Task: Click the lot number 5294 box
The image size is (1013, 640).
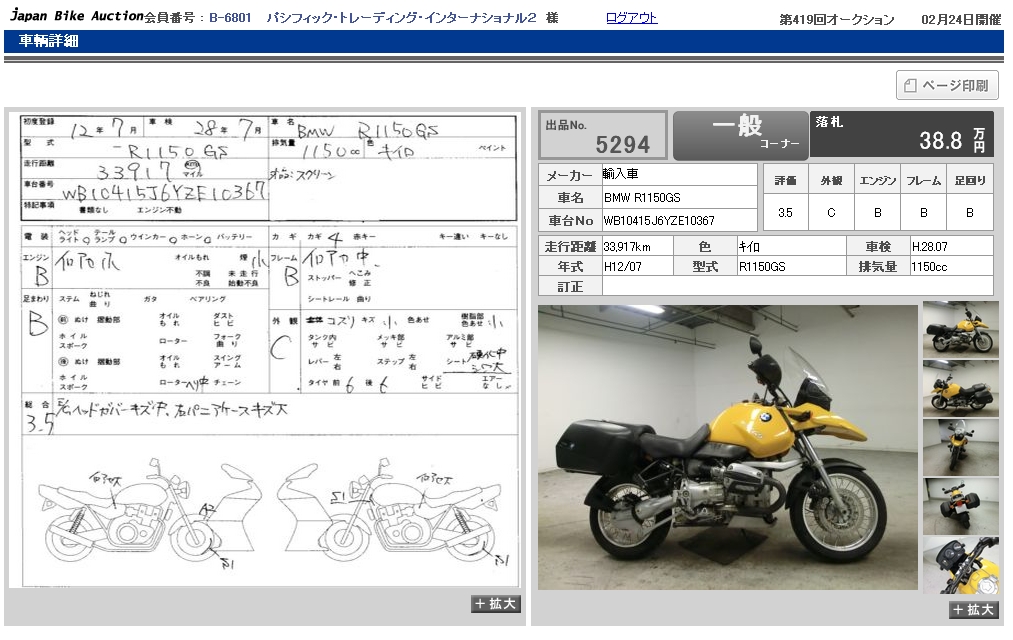Action: pyautogui.click(x=603, y=135)
